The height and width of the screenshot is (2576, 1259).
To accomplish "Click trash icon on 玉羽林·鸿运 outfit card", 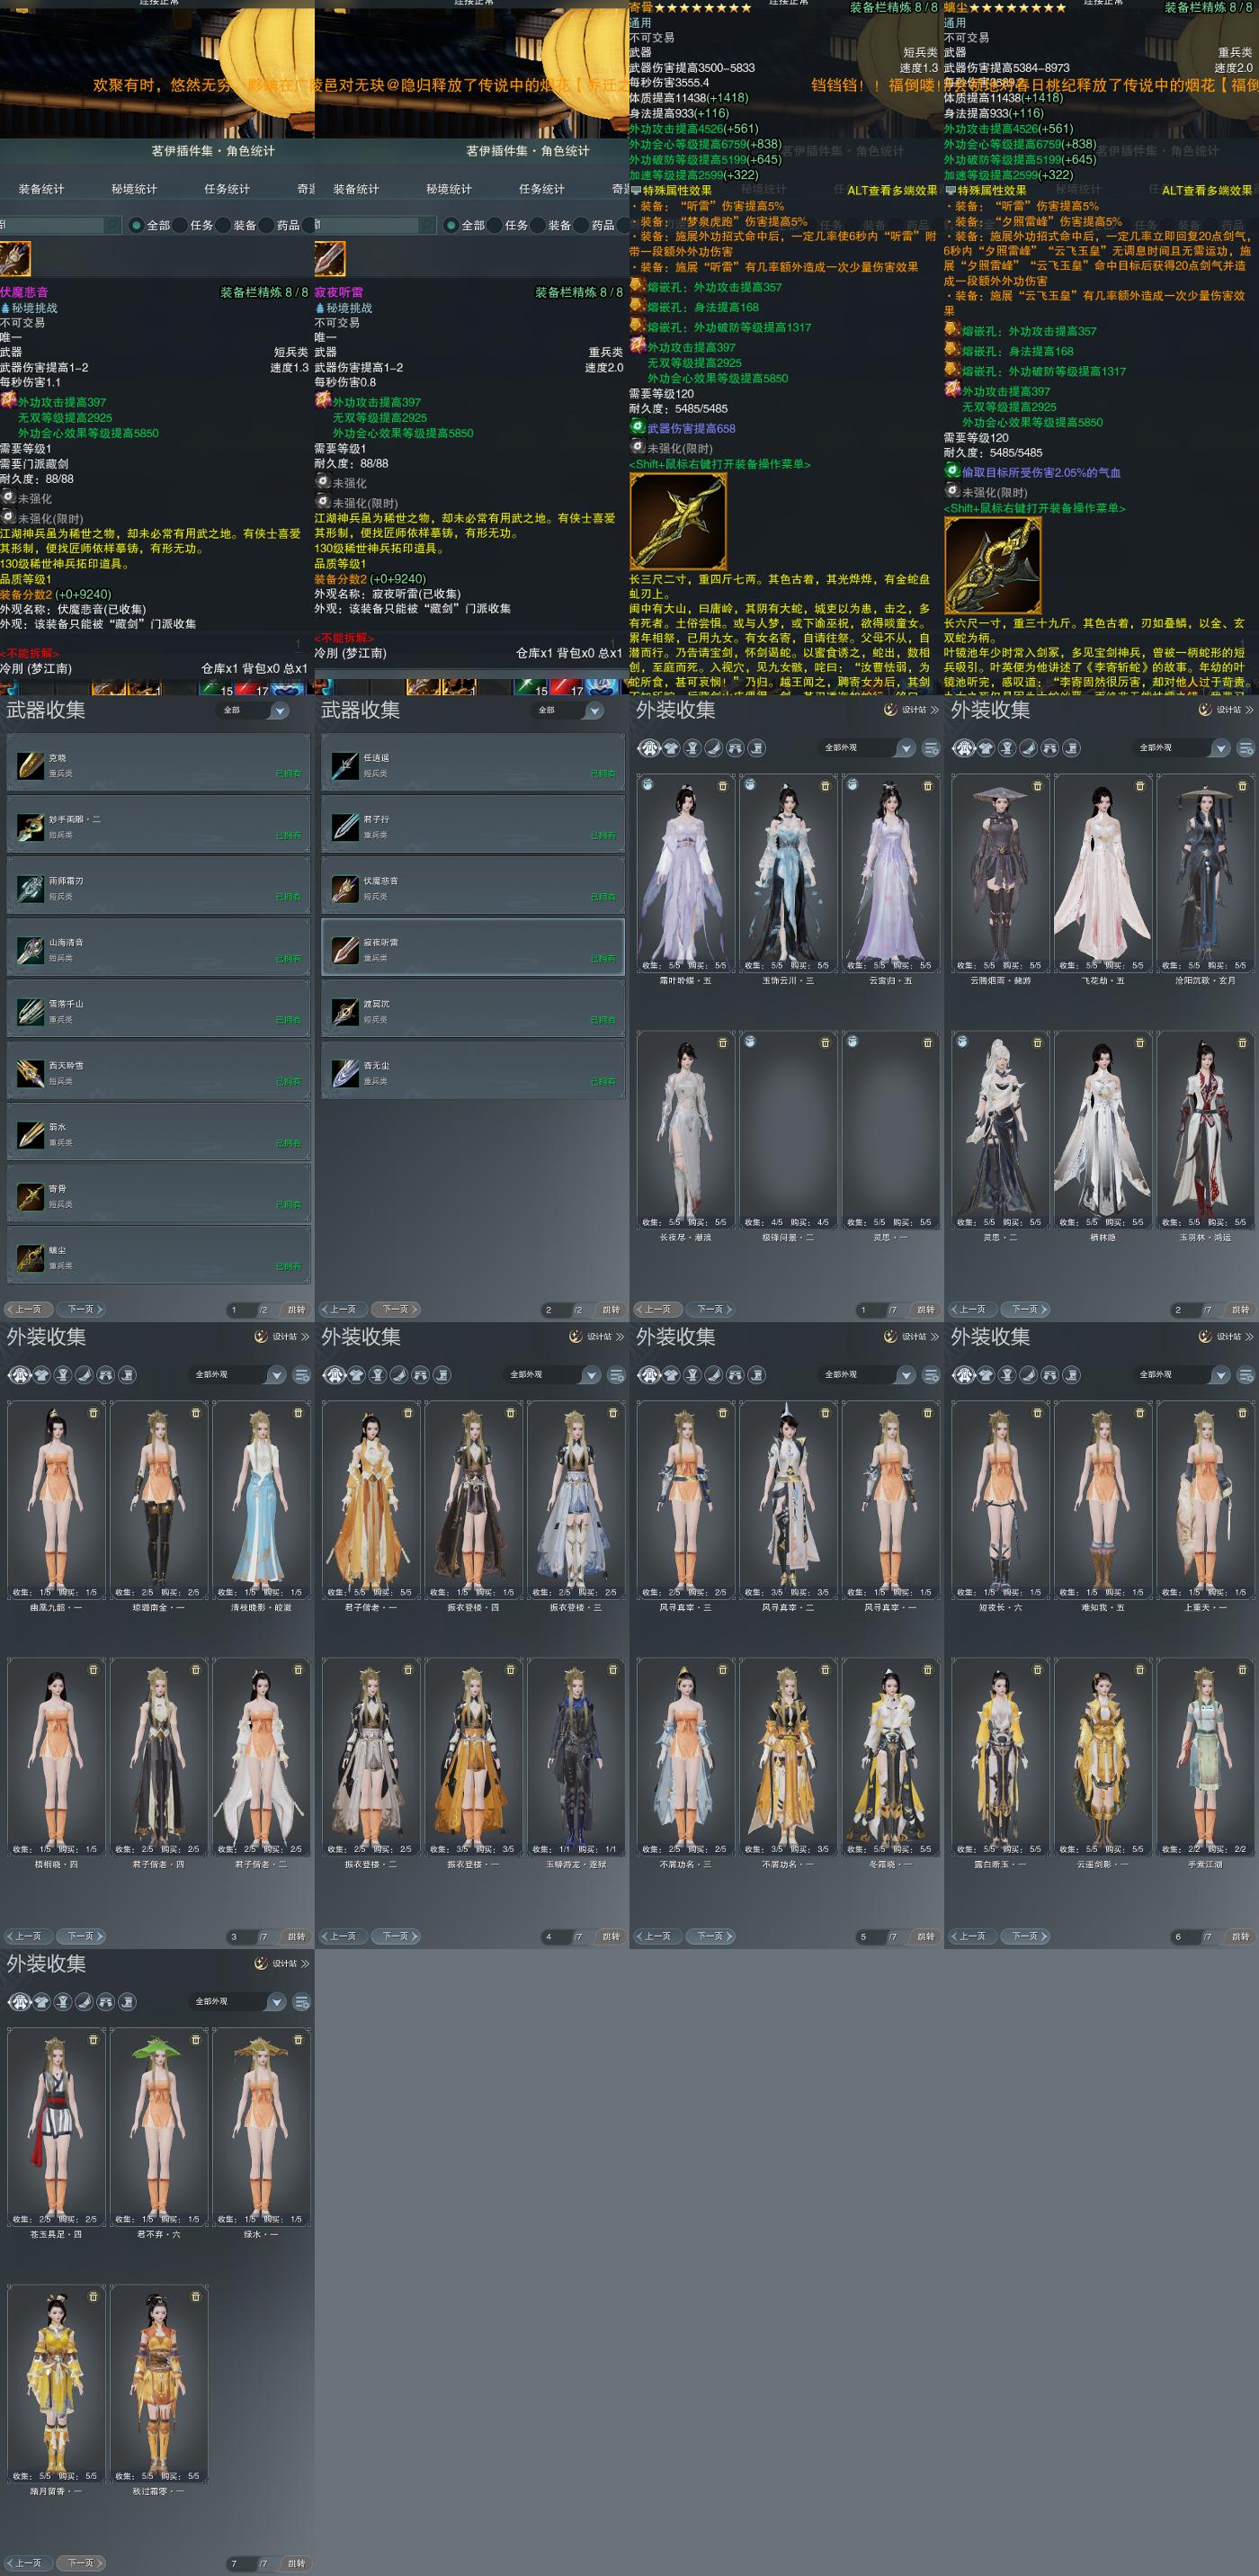I will 1242,1042.
